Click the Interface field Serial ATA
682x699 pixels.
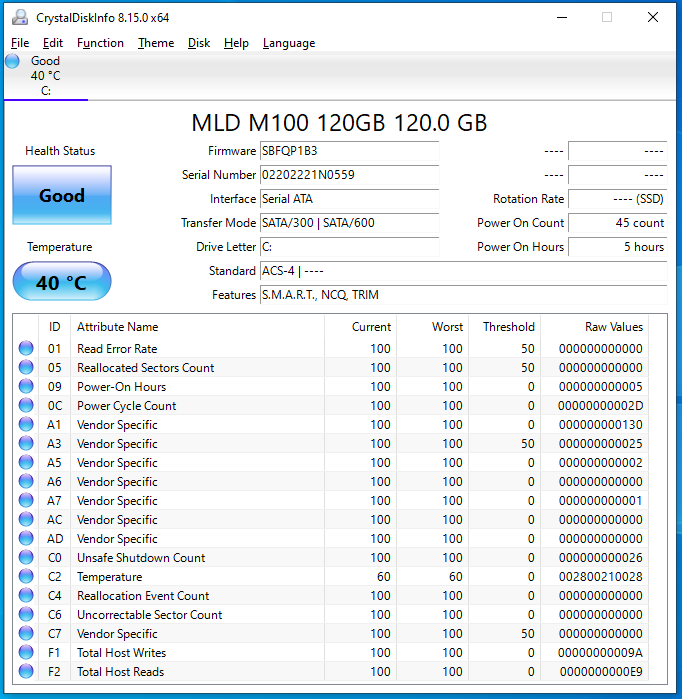point(349,199)
